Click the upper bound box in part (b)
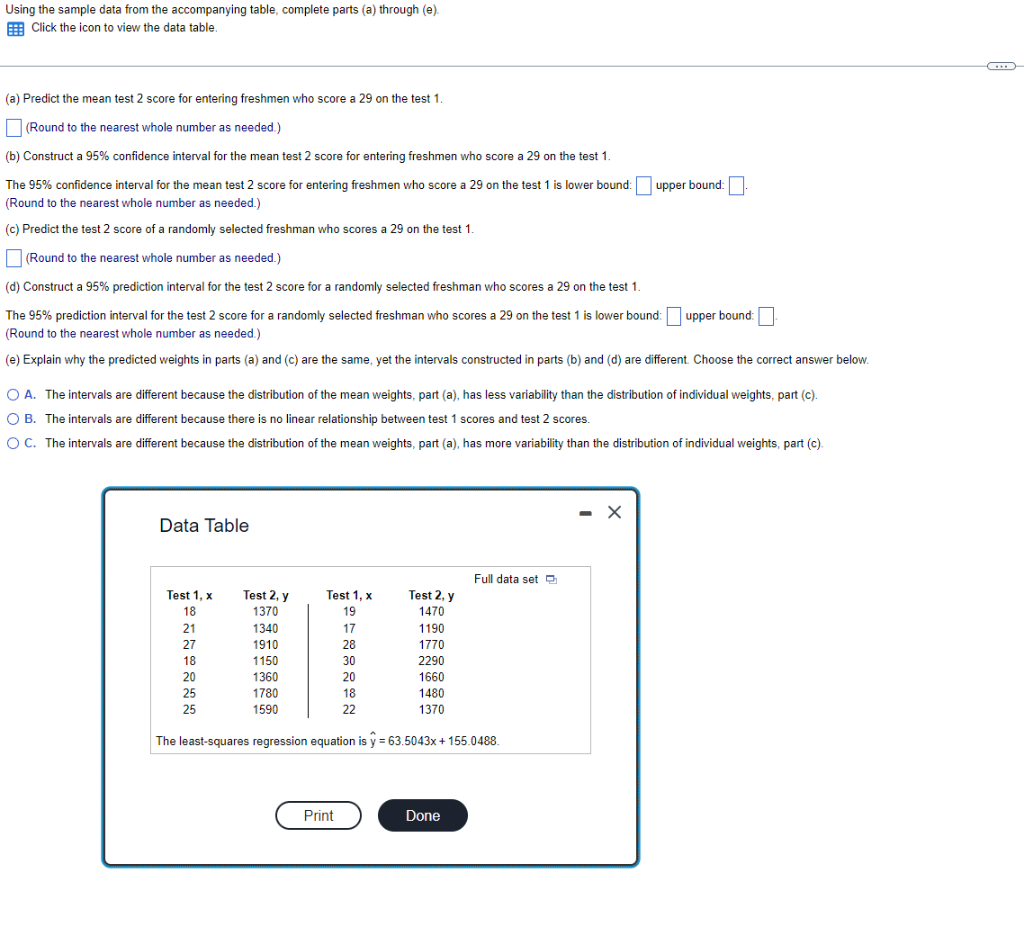The image size is (1024, 945). tap(736, 185)
